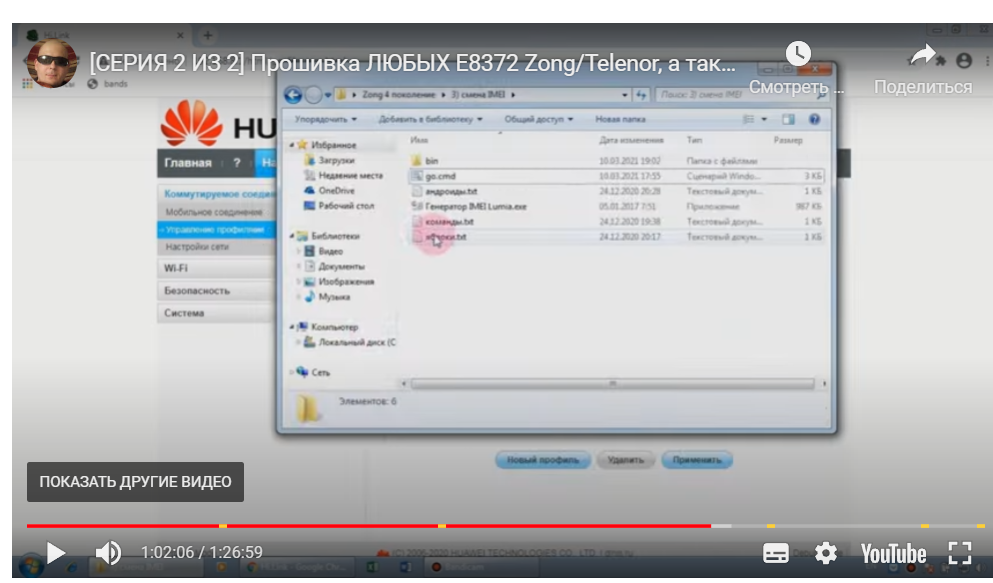Image resolution: width=993 pixels, height=583 pixels.
Task: Open the channel avatar thumbnail
Action: click(53, 63)
